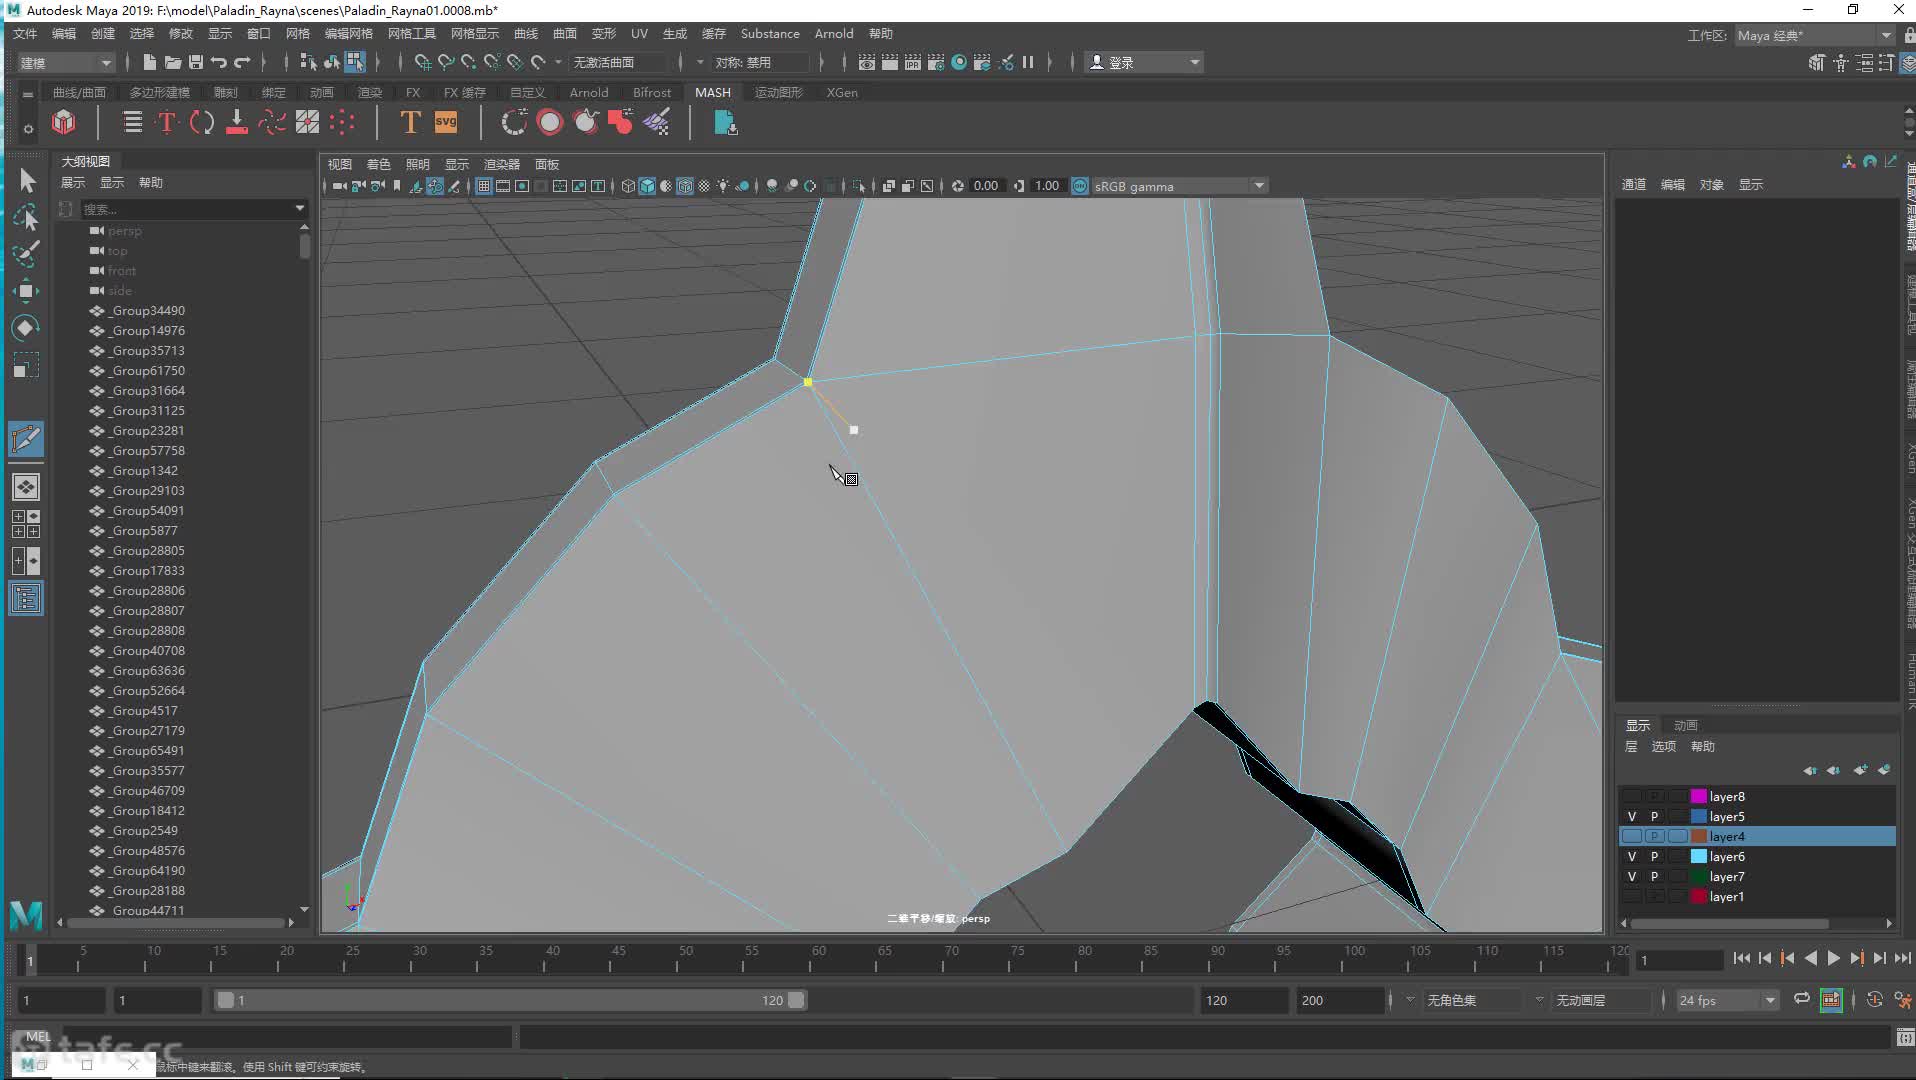This screenshot has width=1916, height=1080.
Task: Choose the Rotate tool in toolbox
Action: point(27,328)
